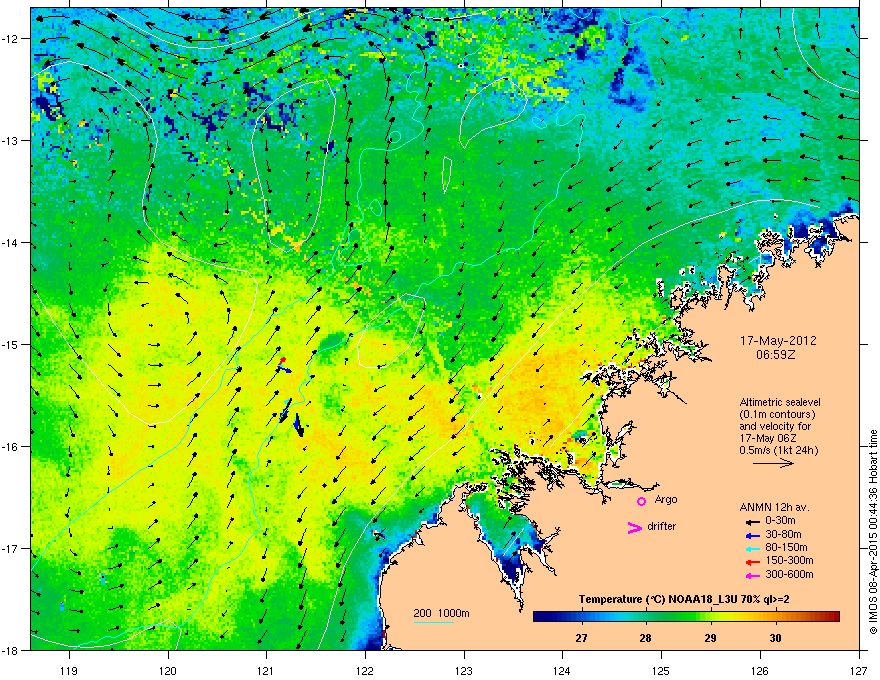
Task: Click the 'ANMN 12h av.' heading
Action: 774,507
